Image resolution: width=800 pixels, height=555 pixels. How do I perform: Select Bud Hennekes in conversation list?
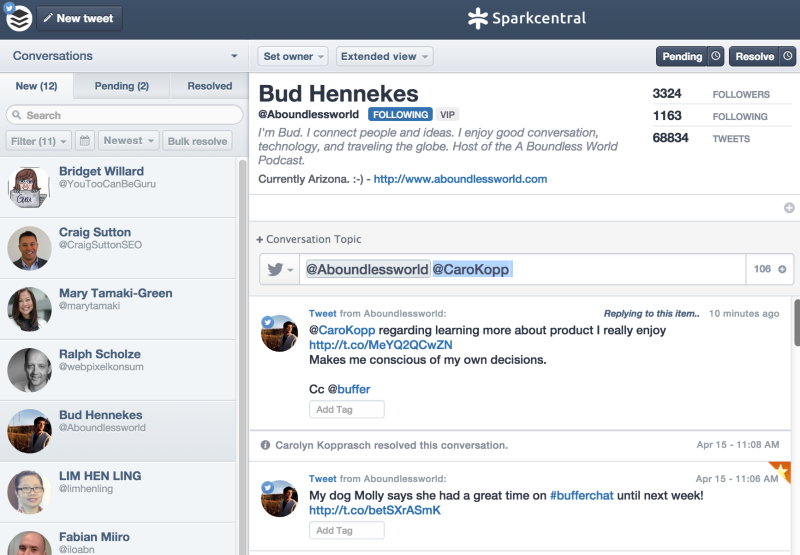point(118,431)
